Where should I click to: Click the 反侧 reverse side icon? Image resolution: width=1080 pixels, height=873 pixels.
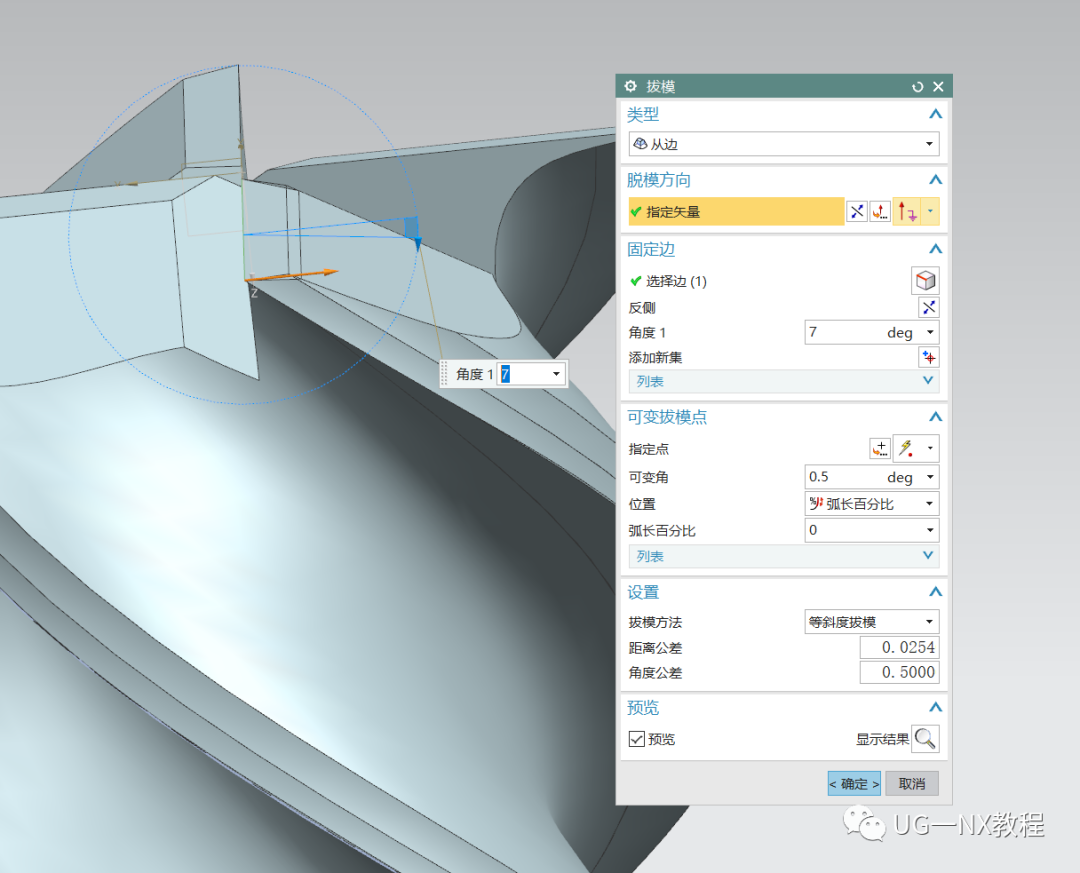point(929,307)
